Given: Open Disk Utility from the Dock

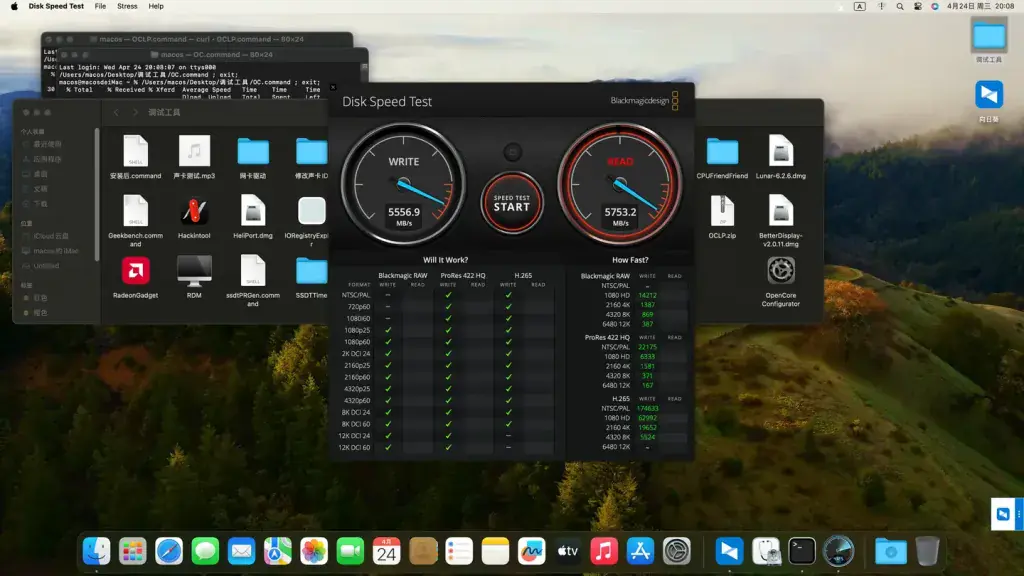Looking at the screenshot, I should pos(765,551).
